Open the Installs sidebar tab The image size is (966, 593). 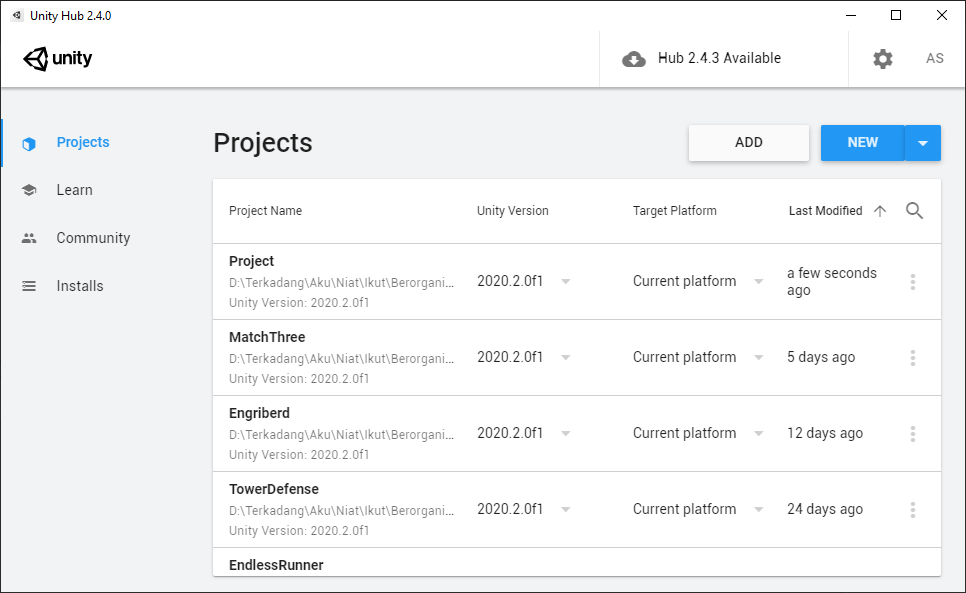(x=80, y=286)
